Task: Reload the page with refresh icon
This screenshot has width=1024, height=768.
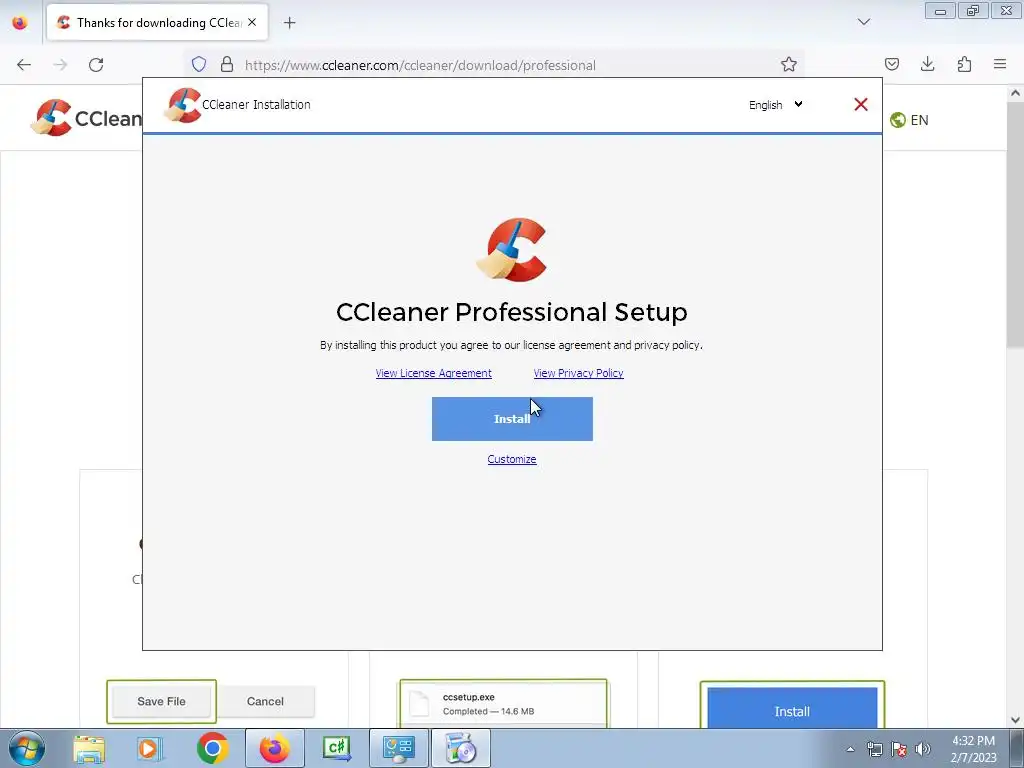Action: click(96, 65)
